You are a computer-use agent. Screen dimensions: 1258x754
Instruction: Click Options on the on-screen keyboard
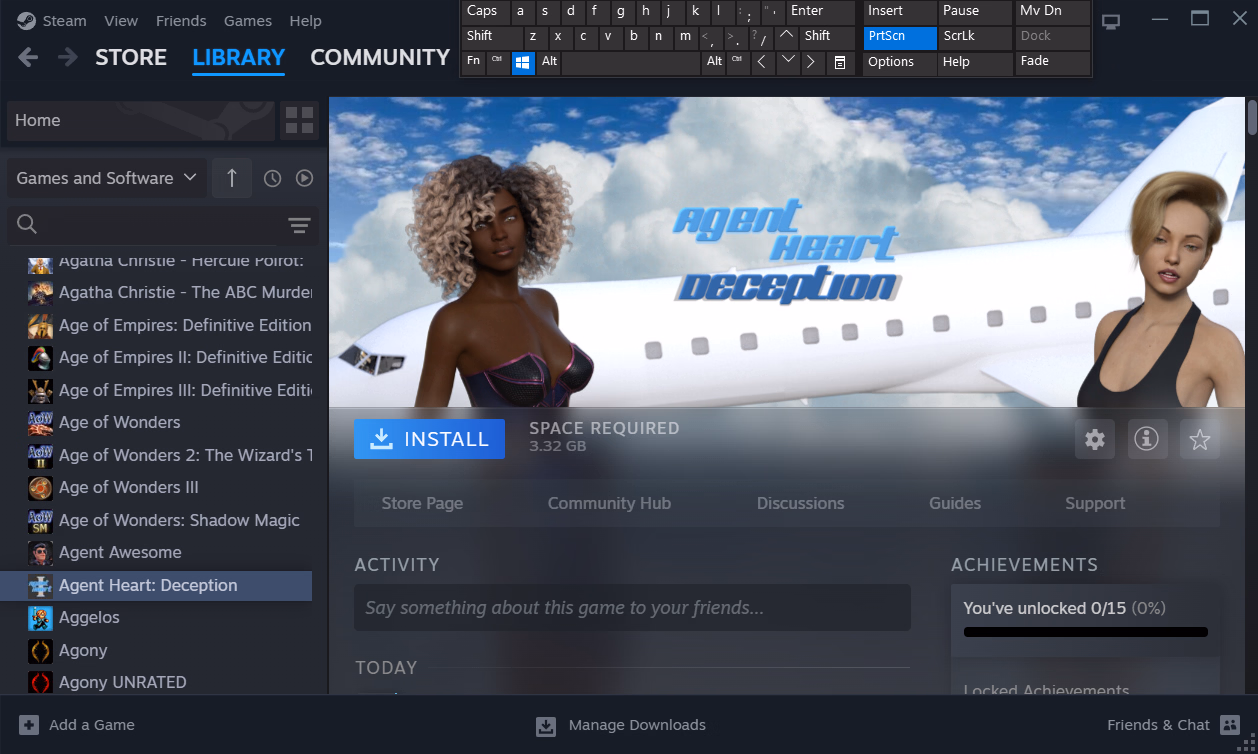click(x=900, y=62)
